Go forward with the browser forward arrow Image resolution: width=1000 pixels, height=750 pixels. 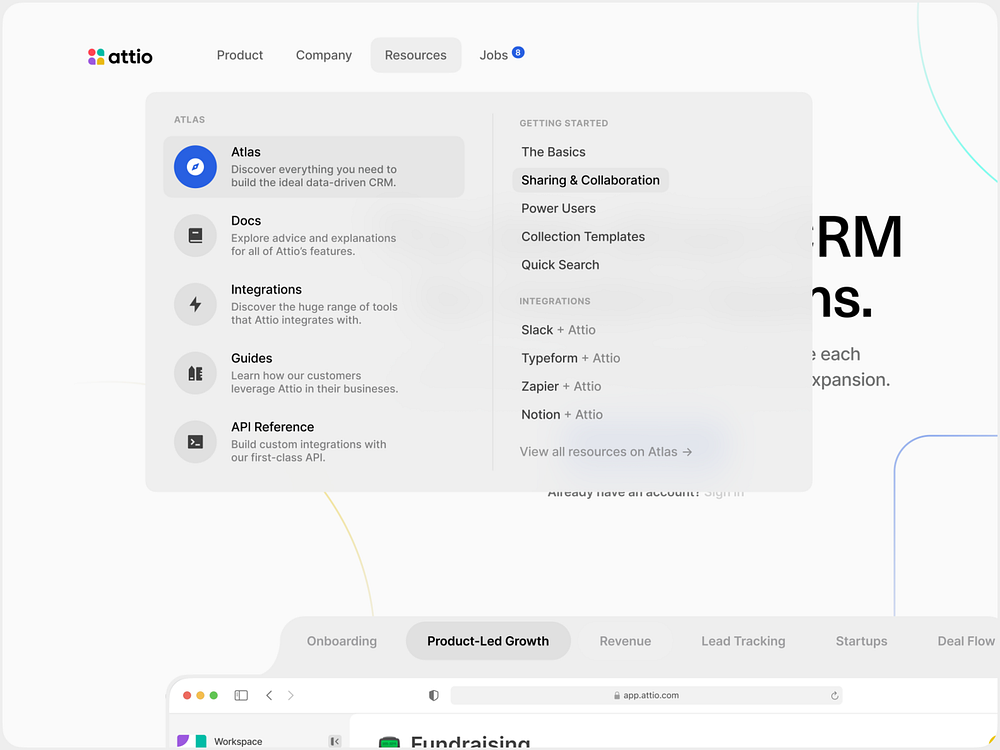coord(291,695)
